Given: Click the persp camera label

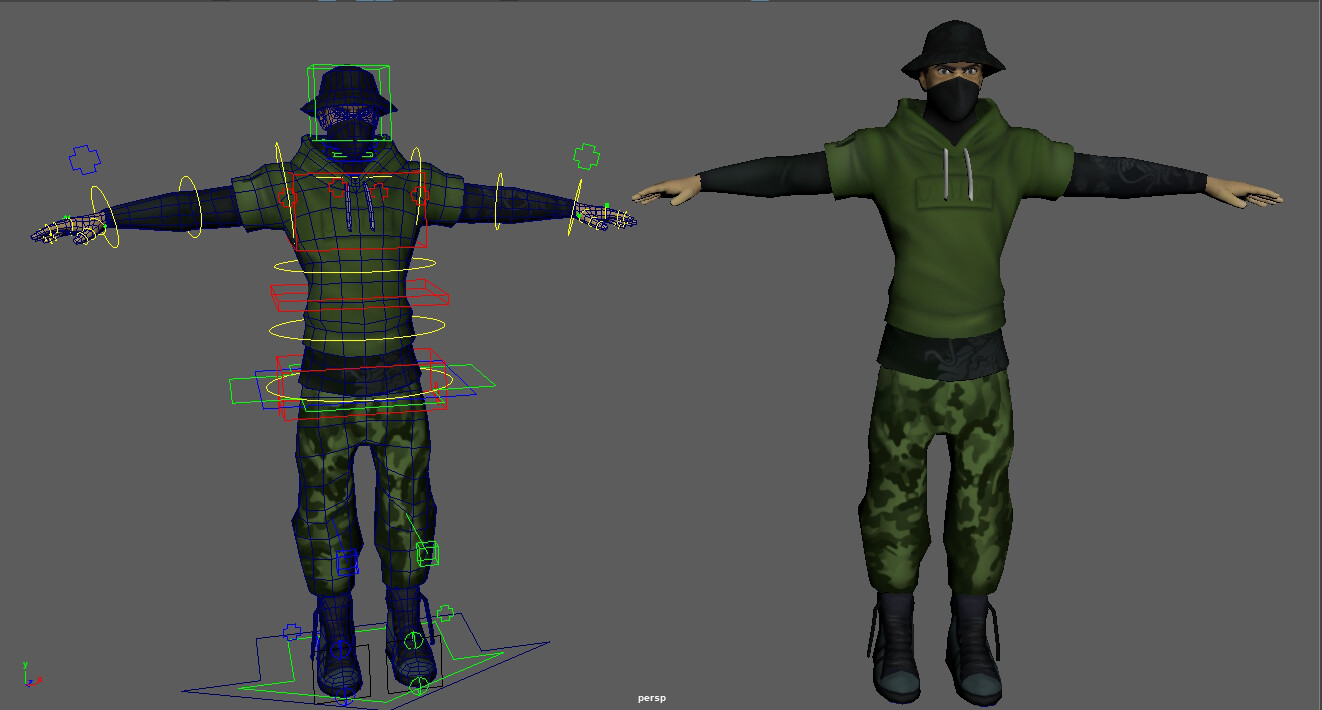Looking at the screenshot, I should (x=651, y=698).
